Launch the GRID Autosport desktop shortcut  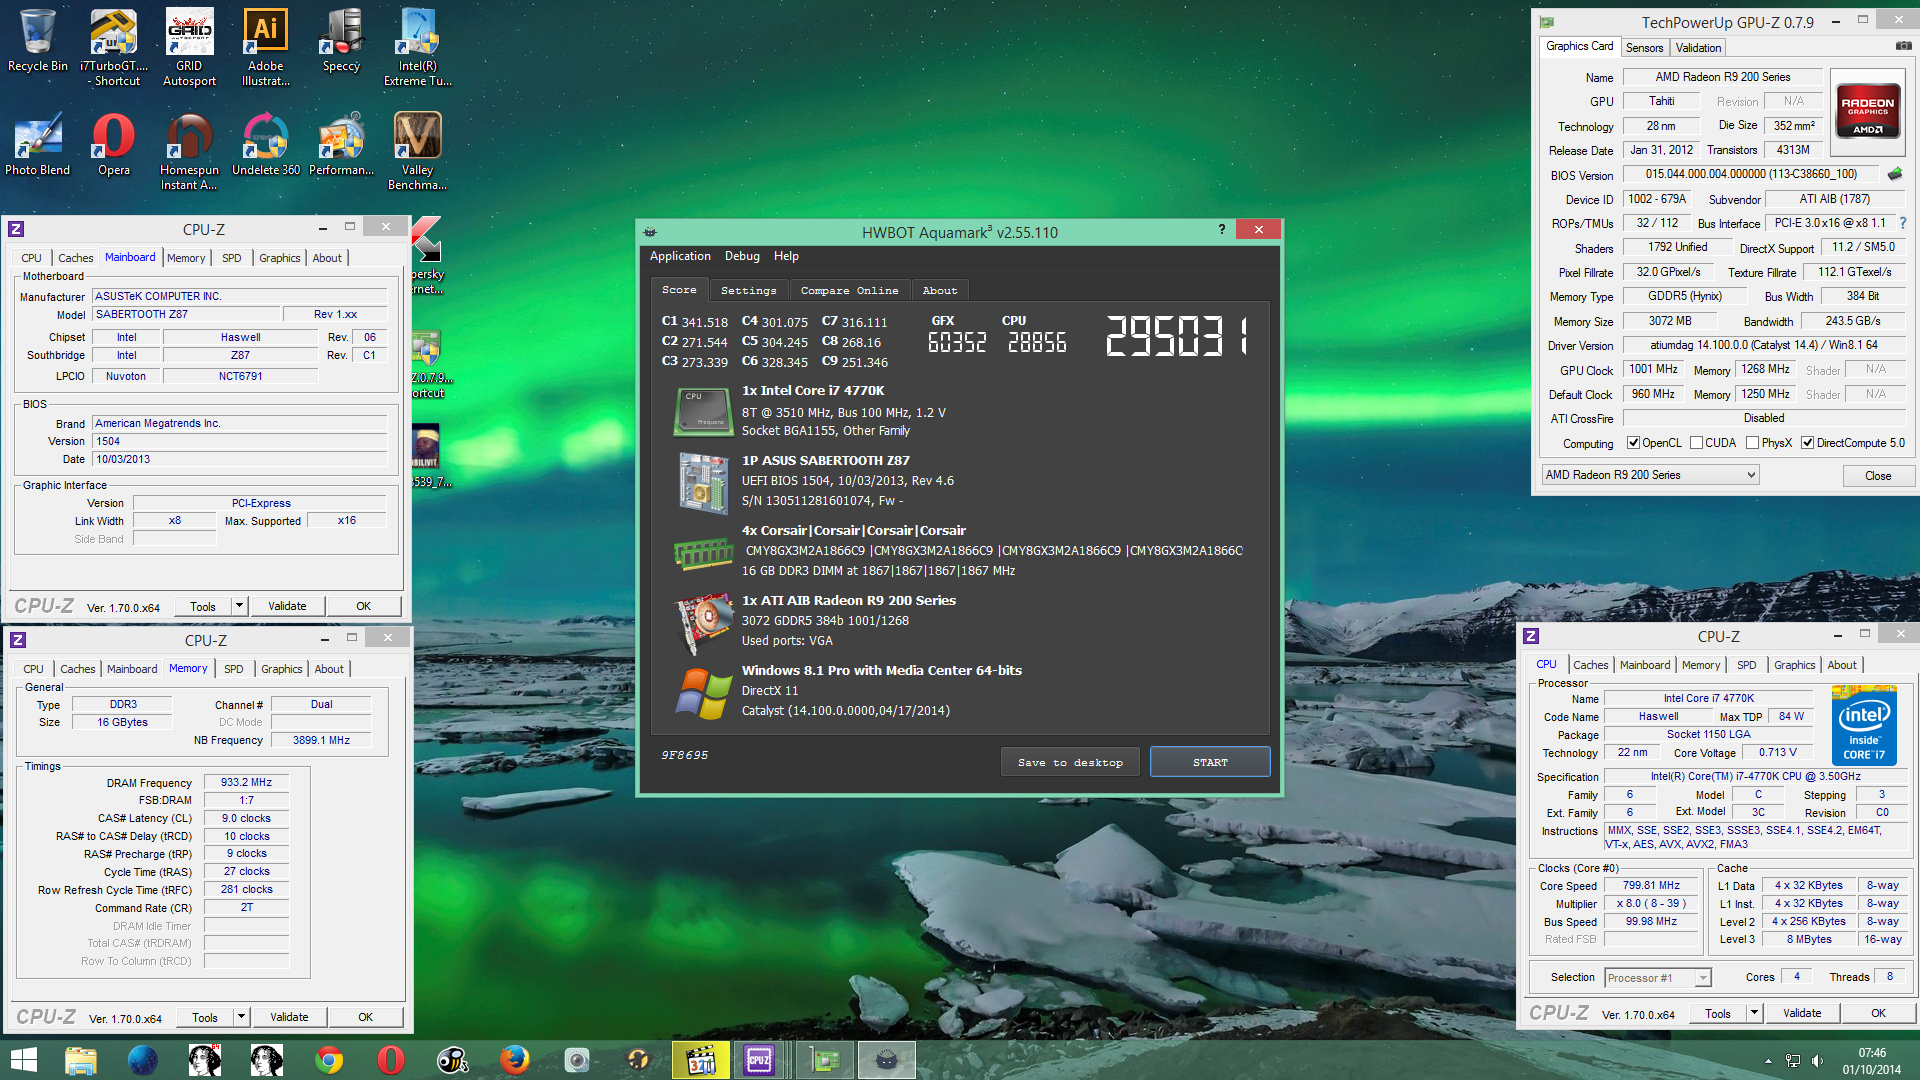pos(189,47)
